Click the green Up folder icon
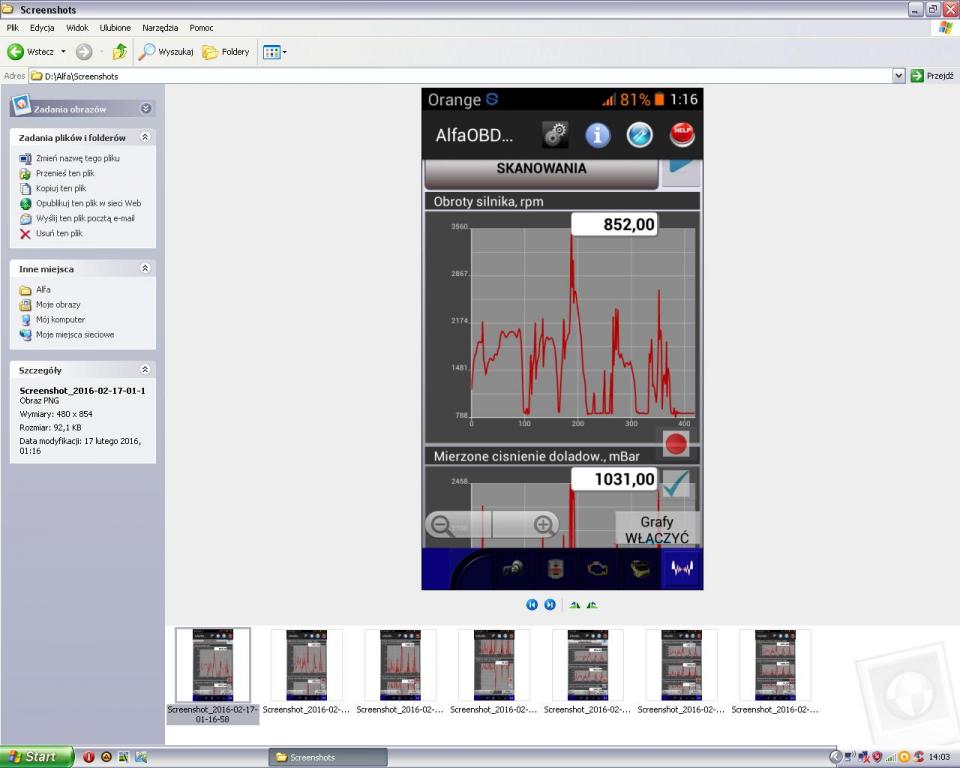The width and height of the screenshot is (960, 768). [x=120, y=52]
